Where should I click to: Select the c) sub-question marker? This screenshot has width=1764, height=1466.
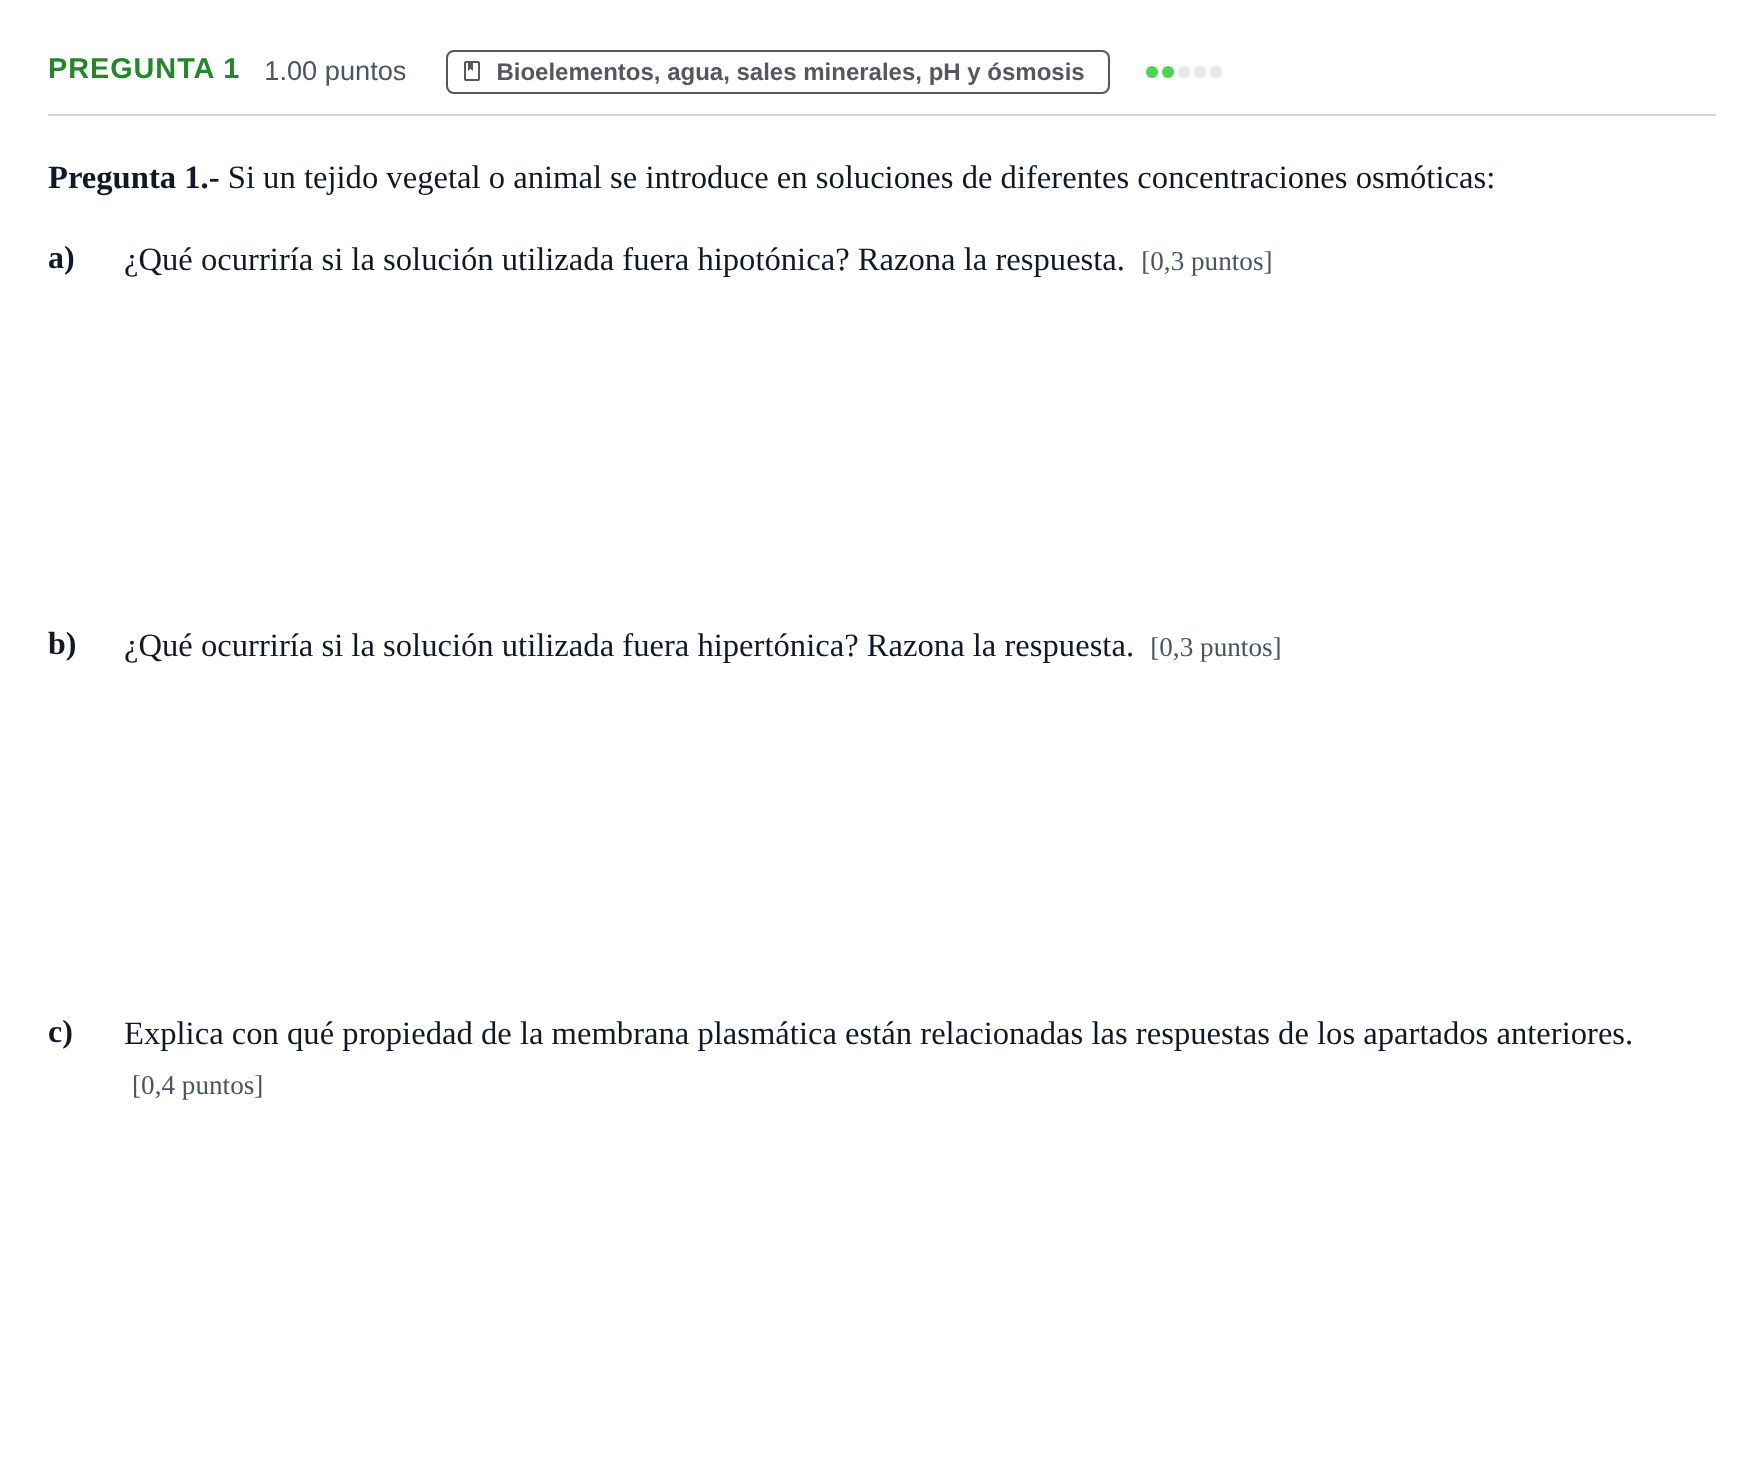pyautogui.click(x=60, y=1032)
